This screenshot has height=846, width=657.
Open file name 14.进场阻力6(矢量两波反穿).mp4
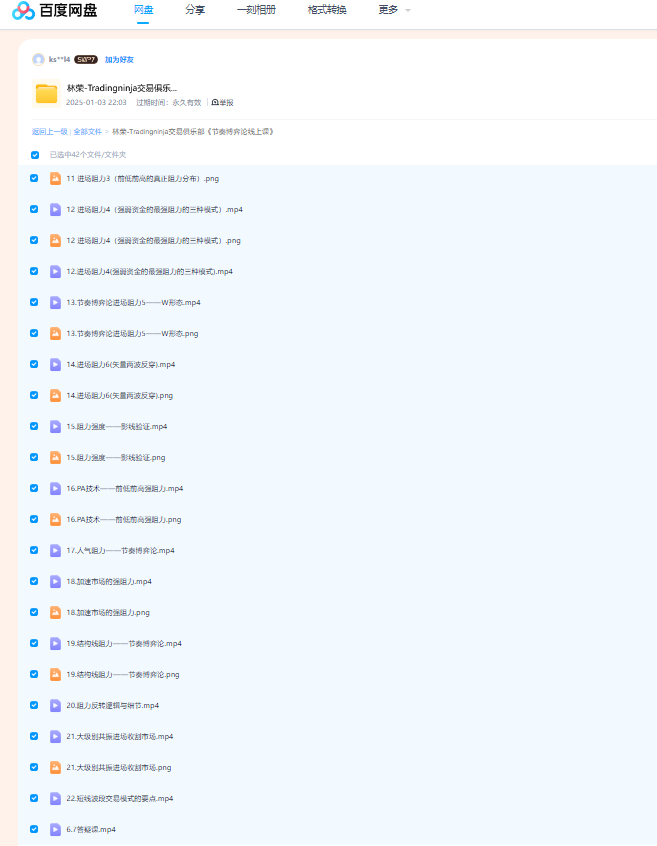tap(121, 365)
